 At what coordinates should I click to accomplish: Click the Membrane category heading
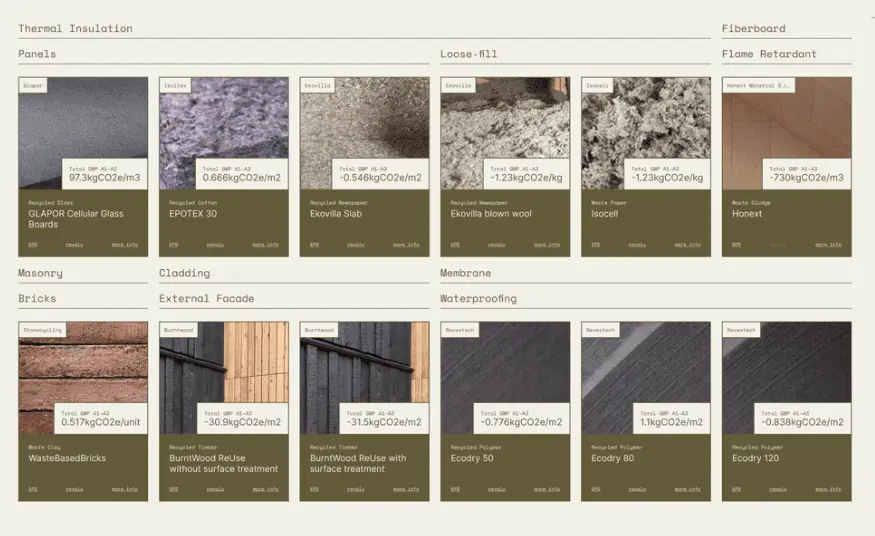point(465,273)
